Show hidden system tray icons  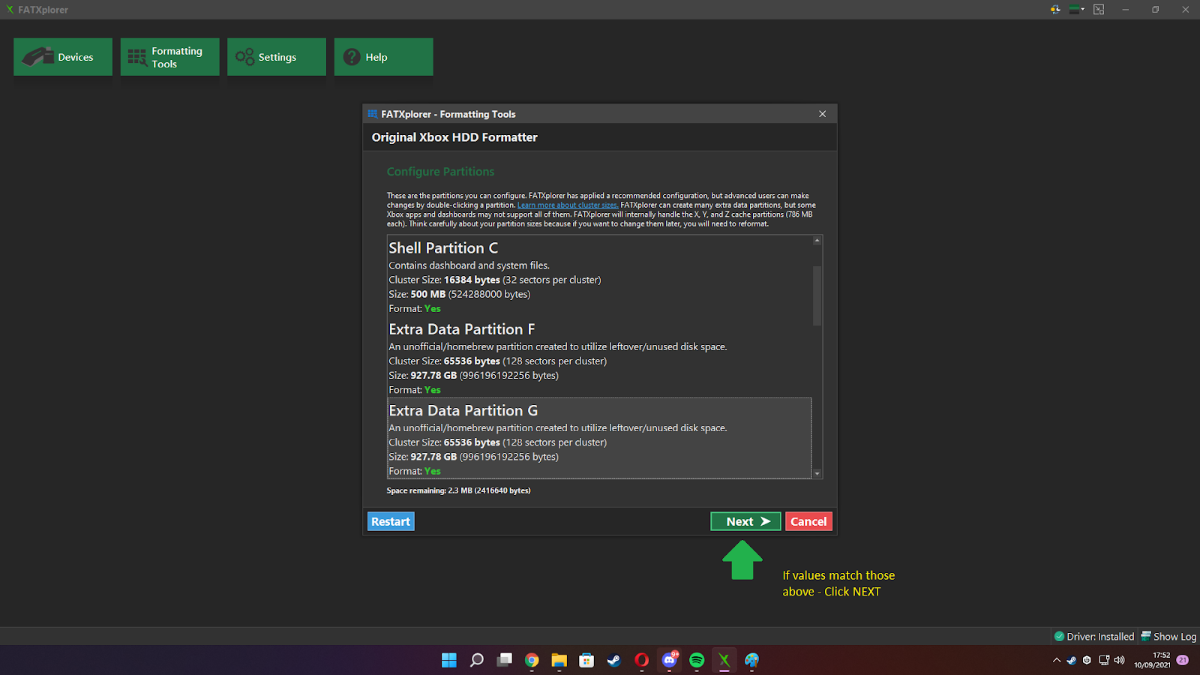(1056, 660)
